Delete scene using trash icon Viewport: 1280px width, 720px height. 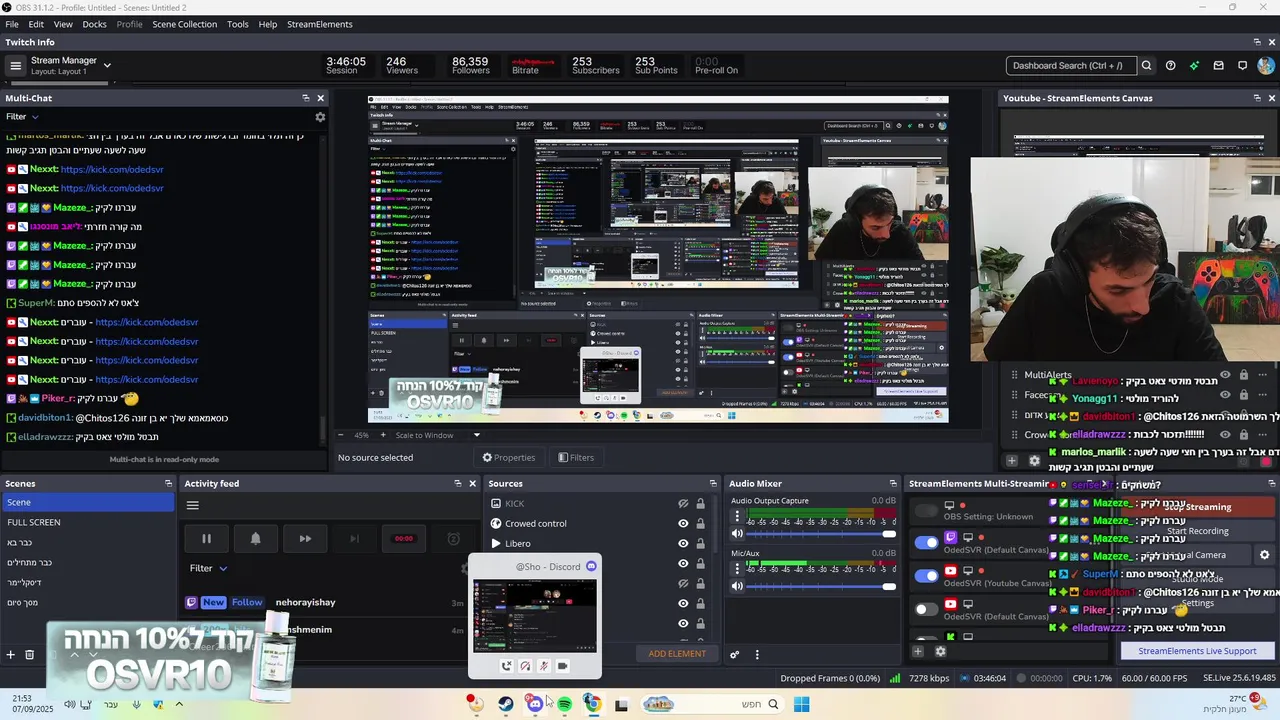(x=30, y=654)
